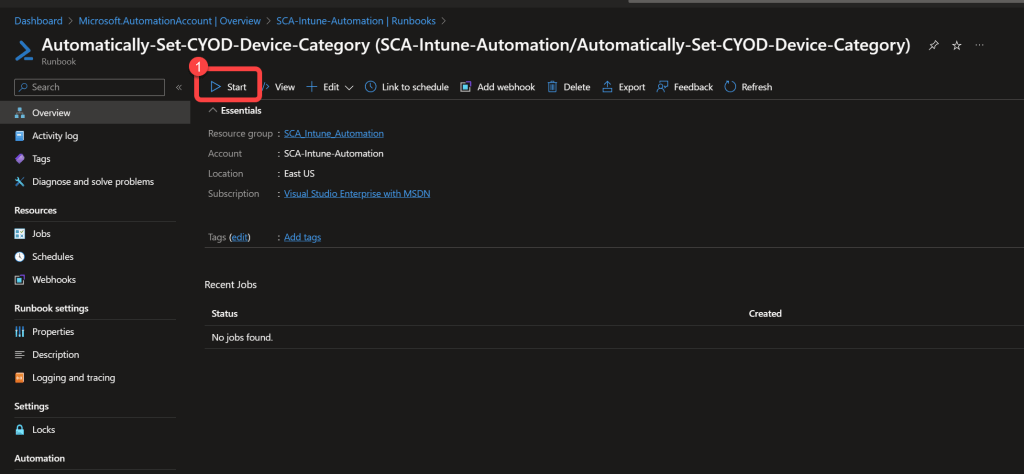Click the Refresh icon in toolbar

click(730, 87)
